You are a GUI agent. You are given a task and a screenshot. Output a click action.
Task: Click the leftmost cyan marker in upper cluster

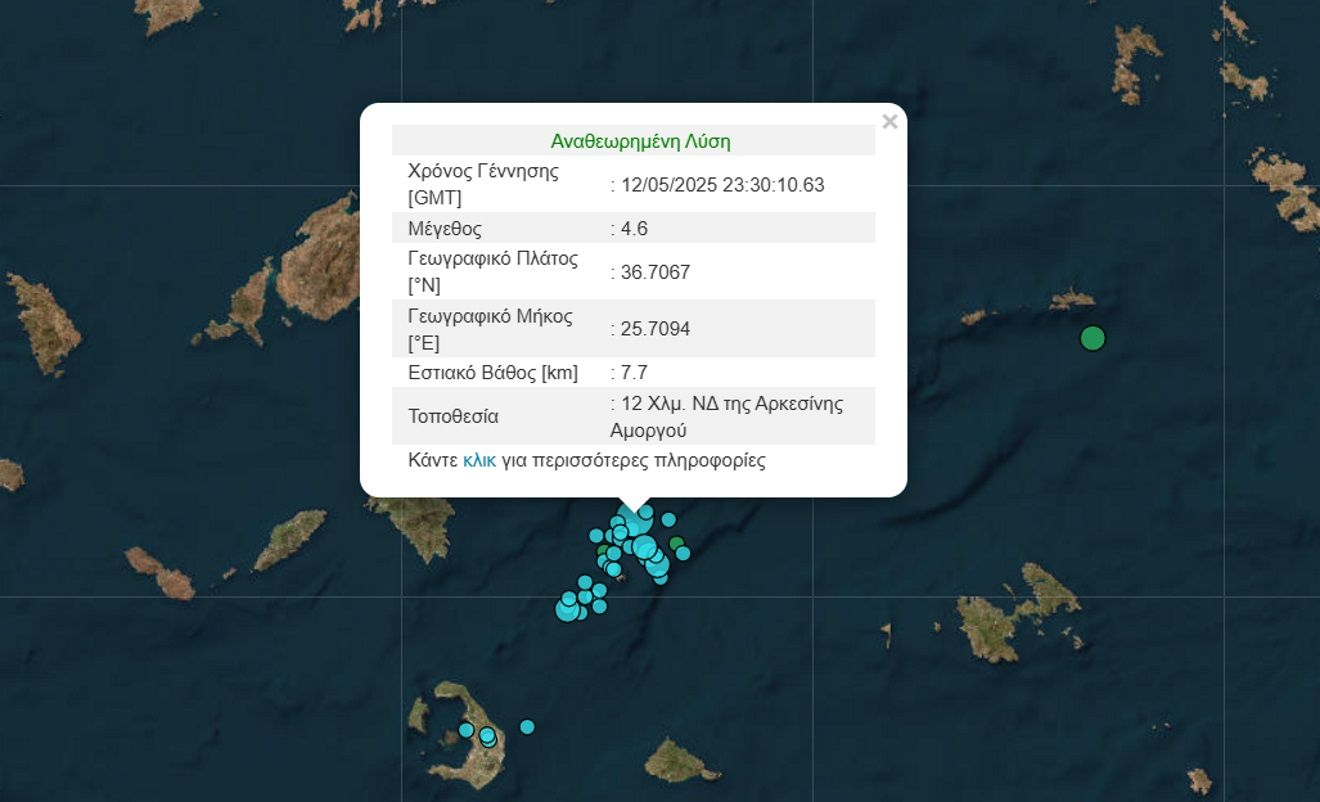point(596,535)
